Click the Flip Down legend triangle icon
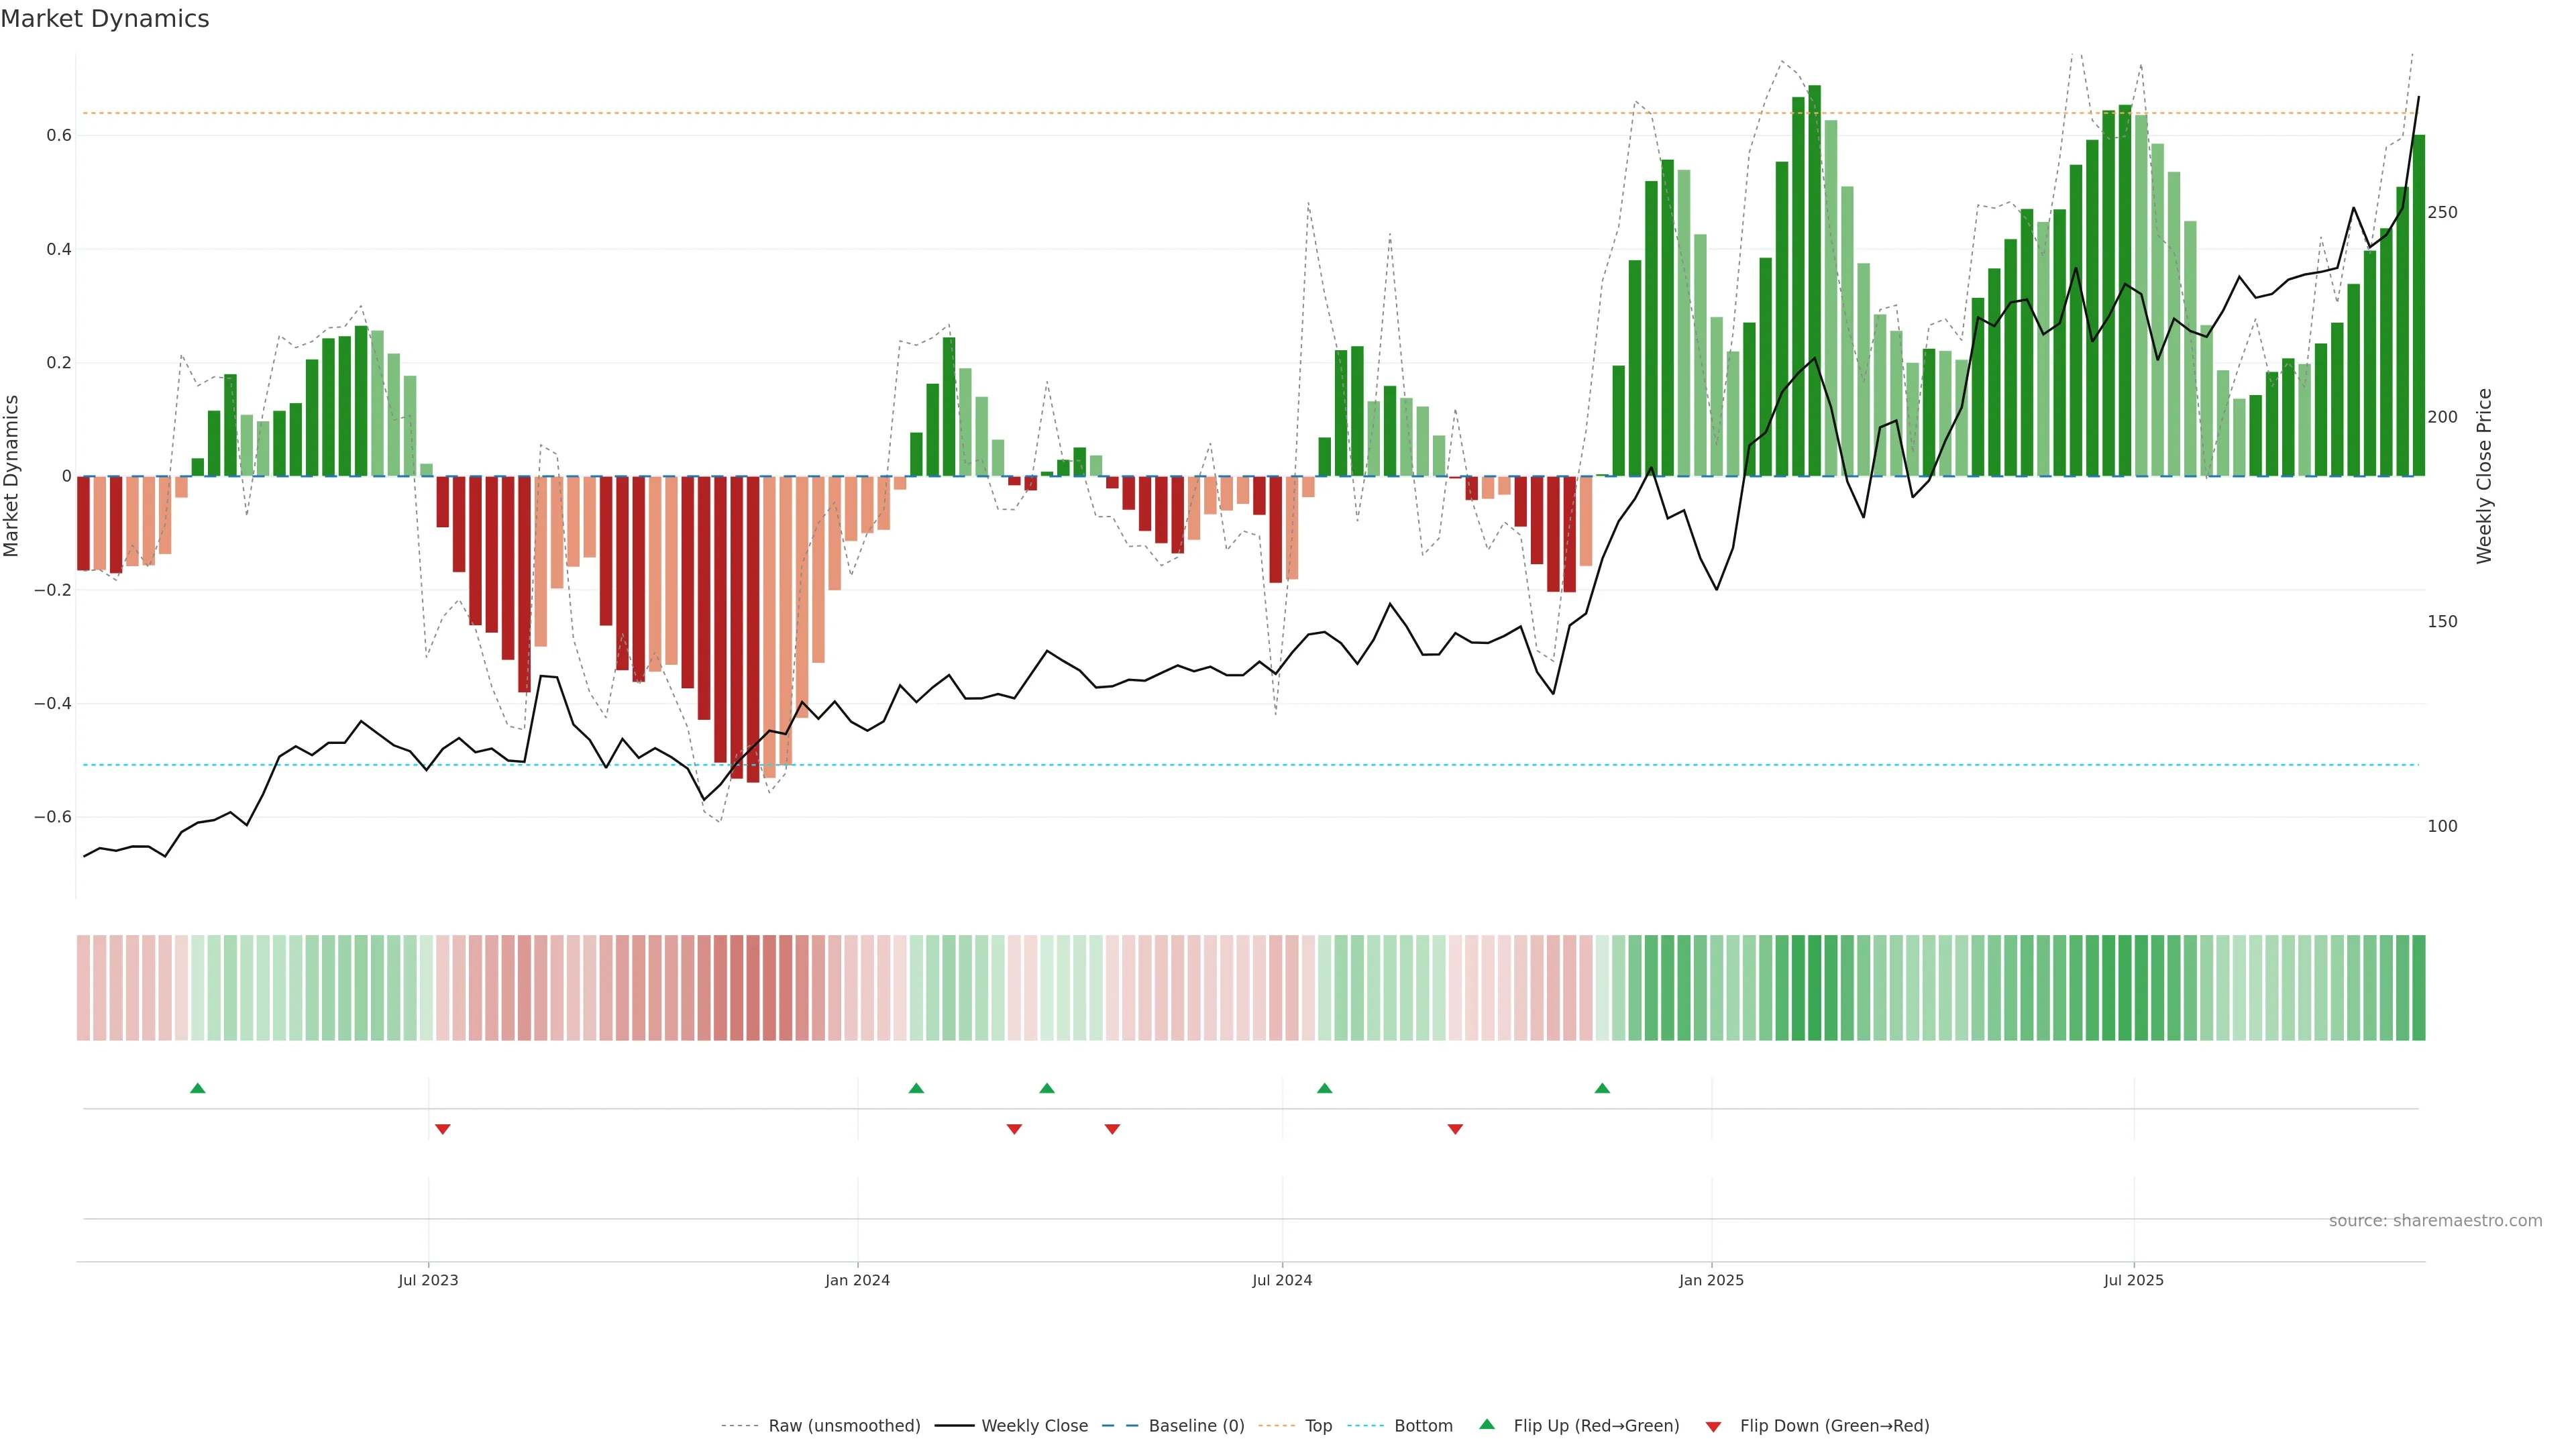 click(x=1713, y=1427)
